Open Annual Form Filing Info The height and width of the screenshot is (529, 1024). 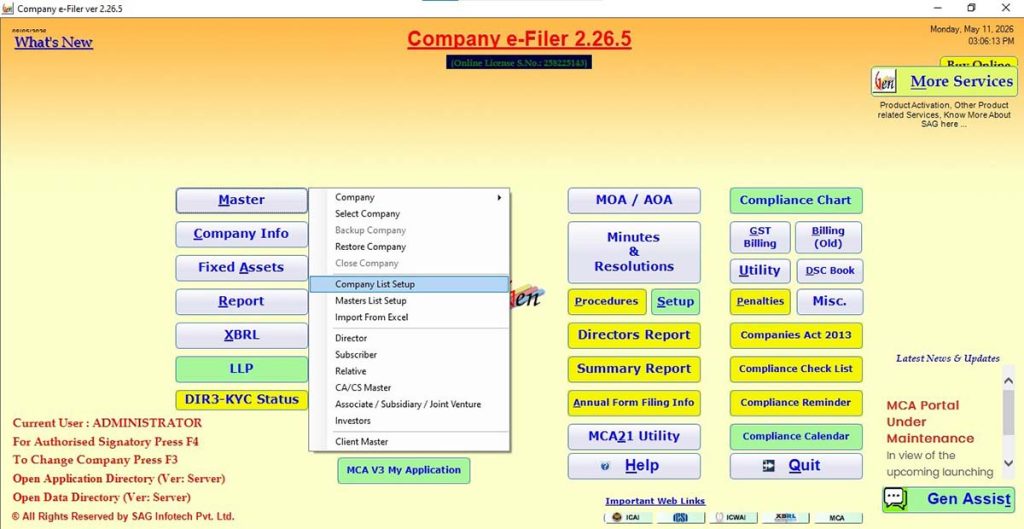(633, 403)
